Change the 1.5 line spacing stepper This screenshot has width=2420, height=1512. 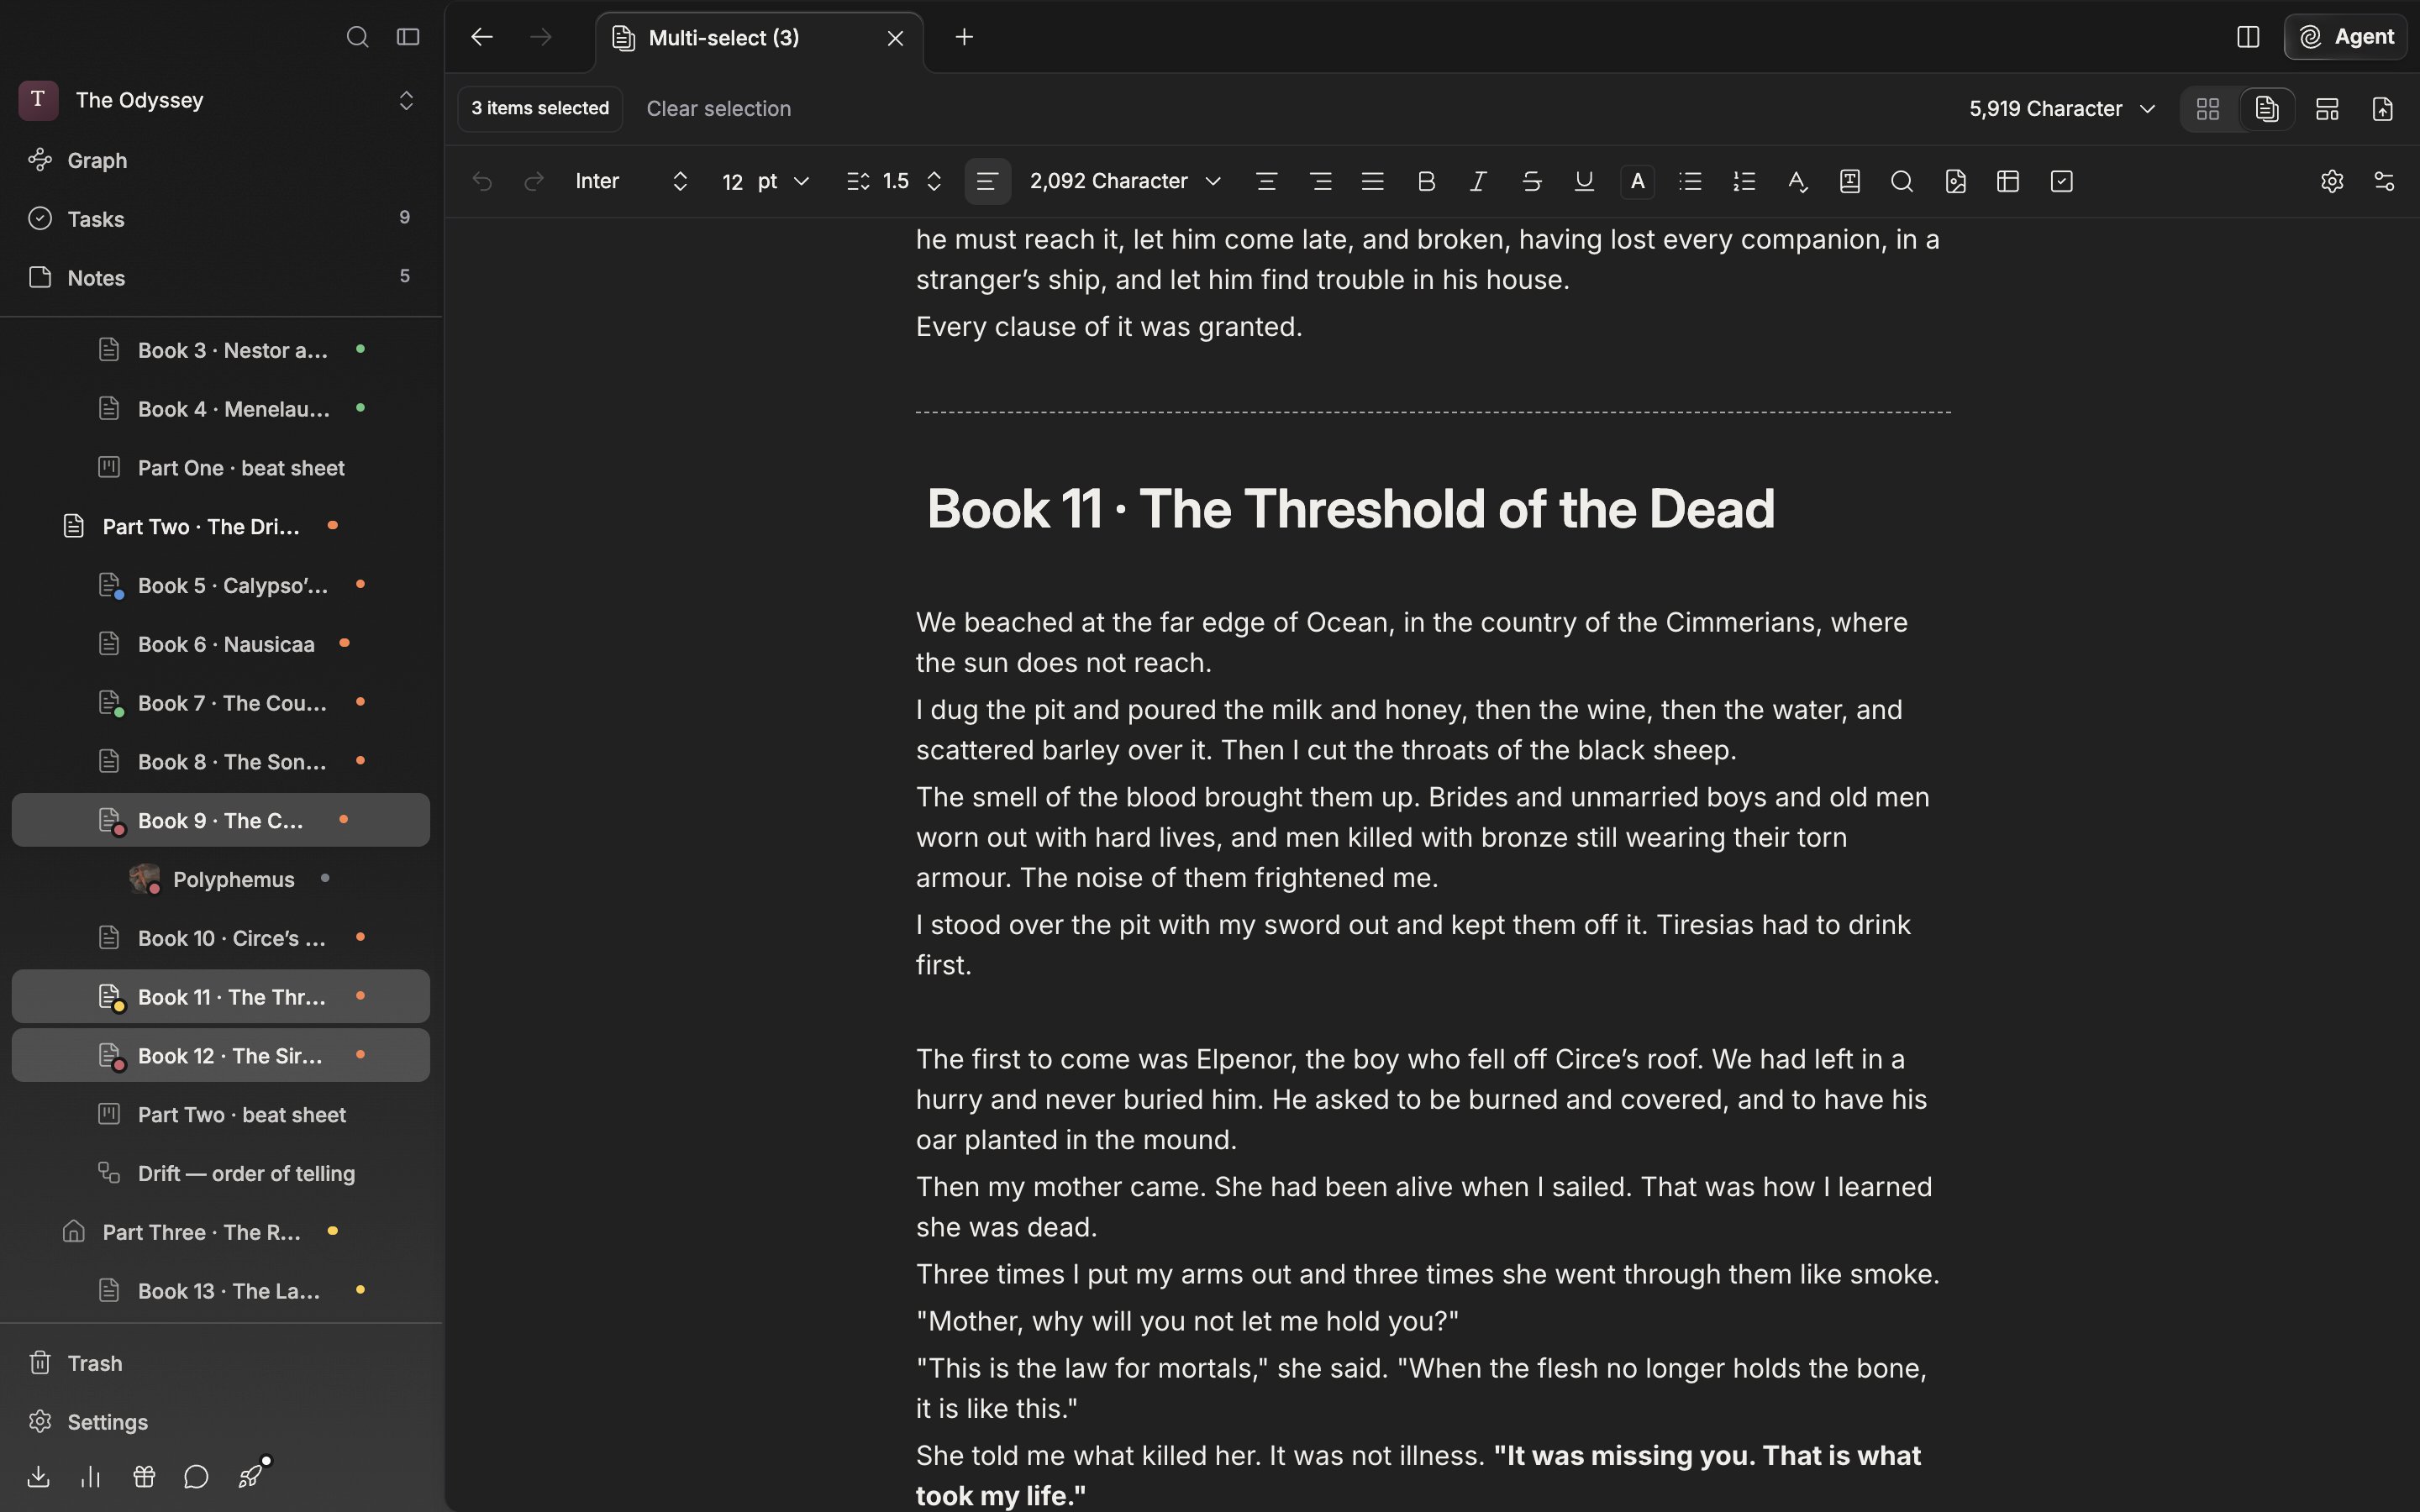934,181
